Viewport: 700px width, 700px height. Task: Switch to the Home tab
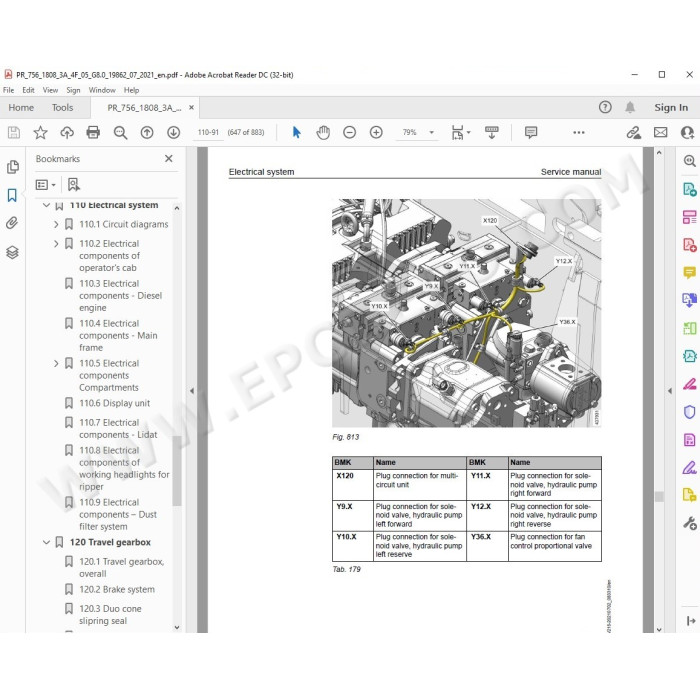(x=21, y=108)
